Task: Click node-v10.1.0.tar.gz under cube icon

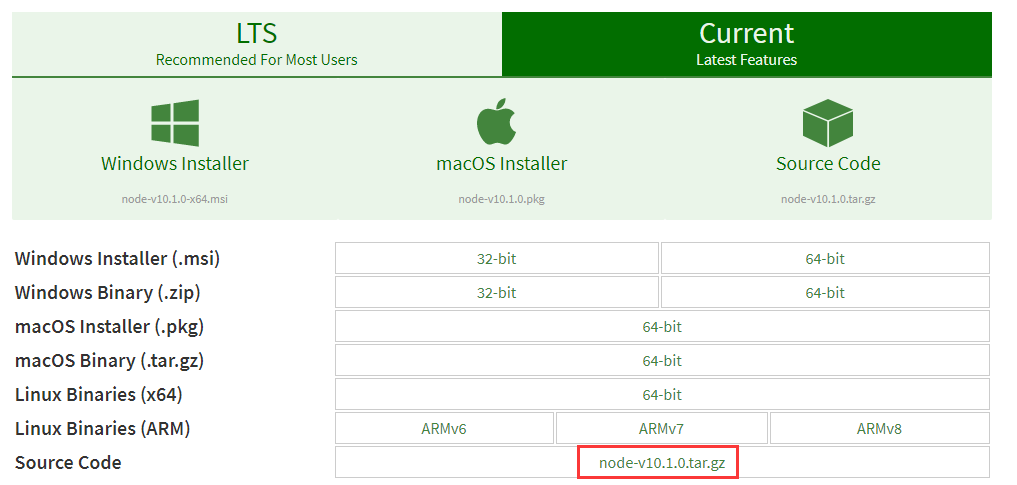Action: coord(828,199)
